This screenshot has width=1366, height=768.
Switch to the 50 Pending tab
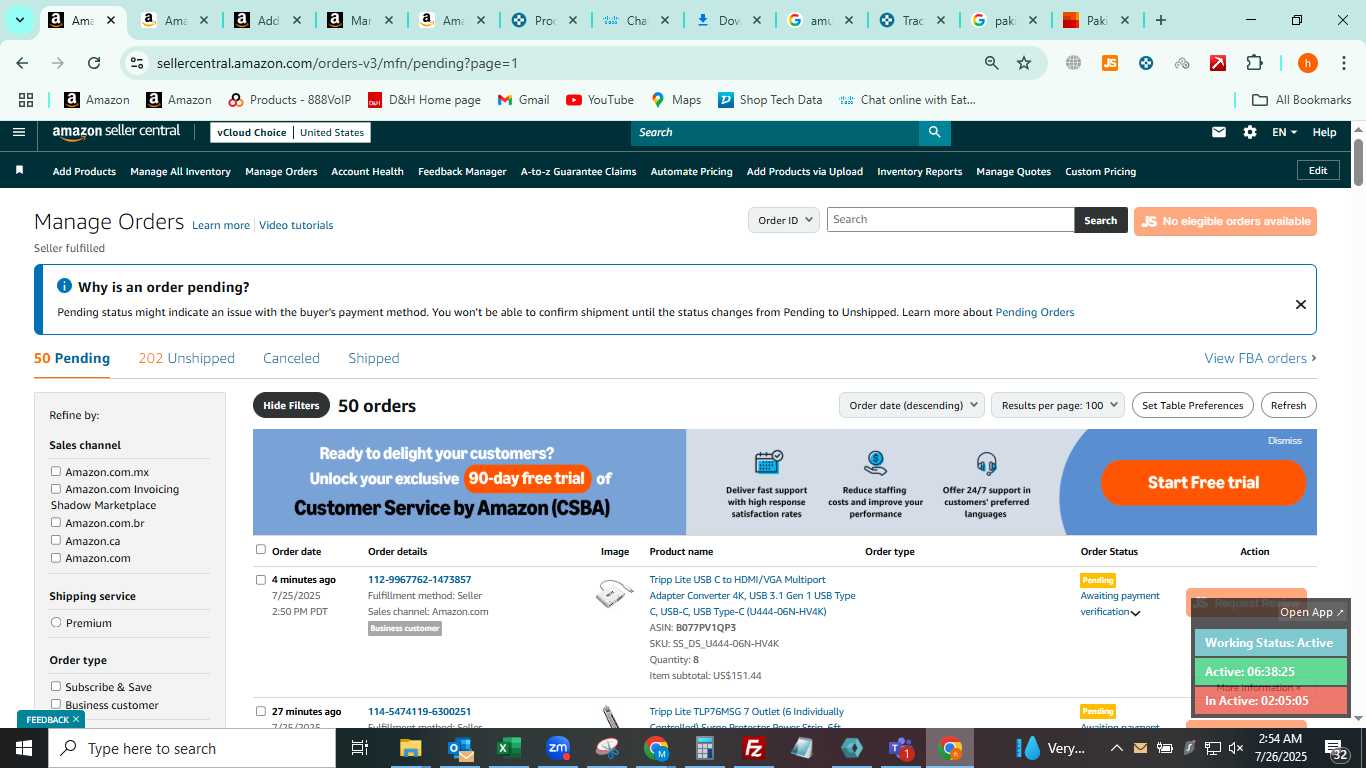click(72, 358)
